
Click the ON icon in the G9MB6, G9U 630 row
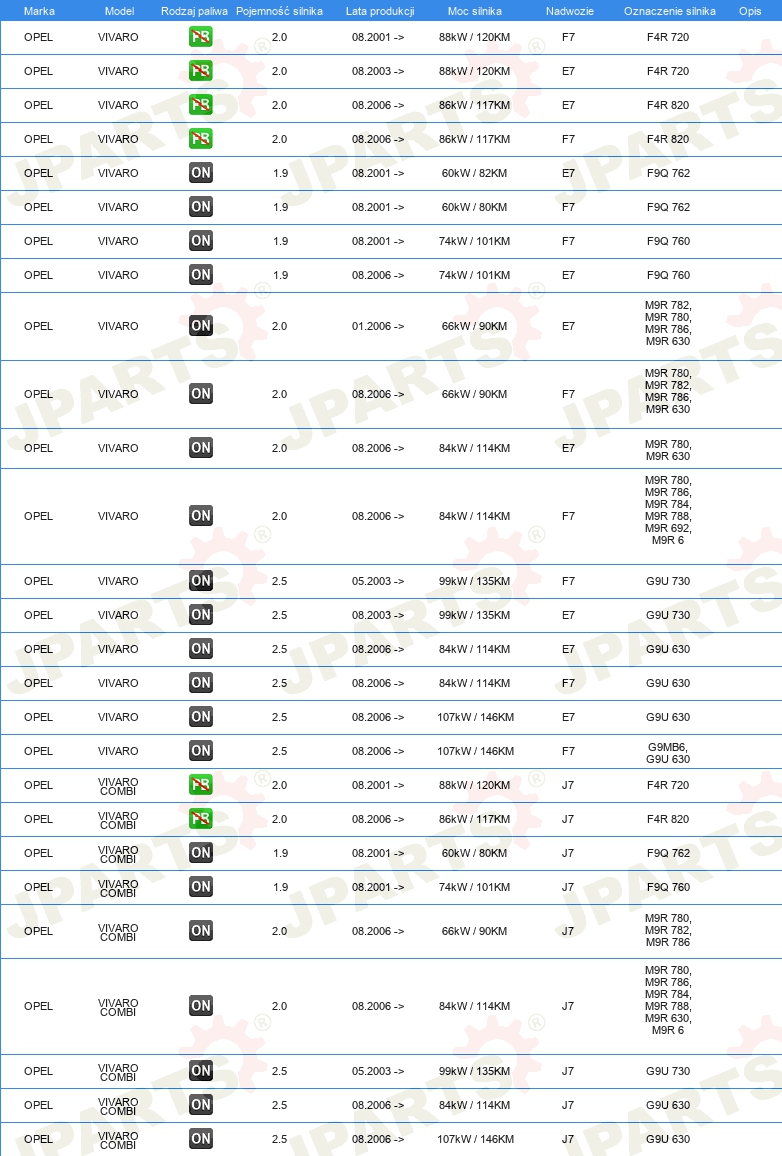[200, 751]
